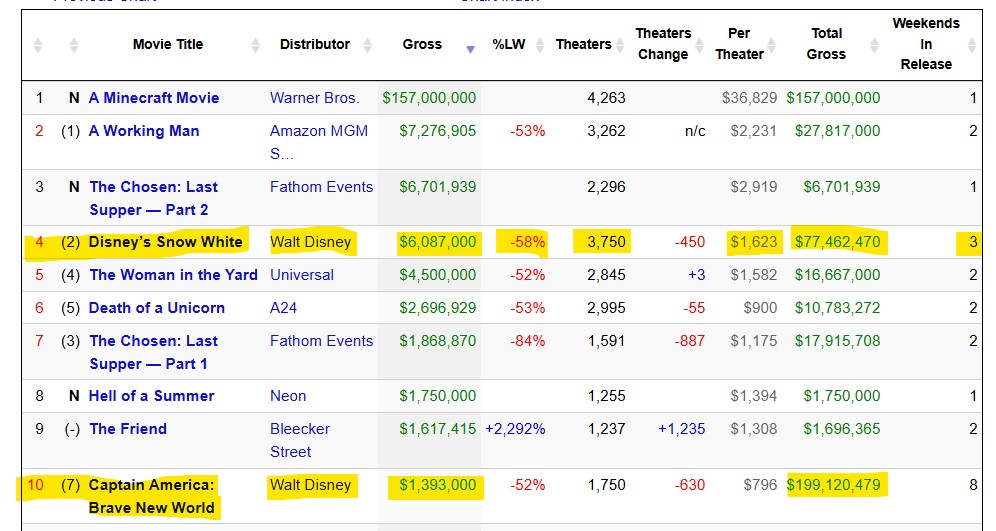Select the $6,087,000 Snow White gross
996x531 pixels.
tap(438, 242)
